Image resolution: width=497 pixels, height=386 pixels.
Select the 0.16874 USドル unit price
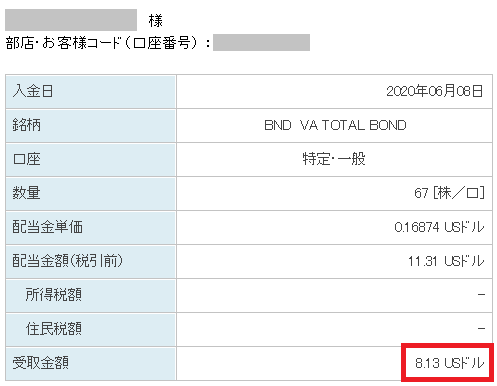[x=439, y=227]
